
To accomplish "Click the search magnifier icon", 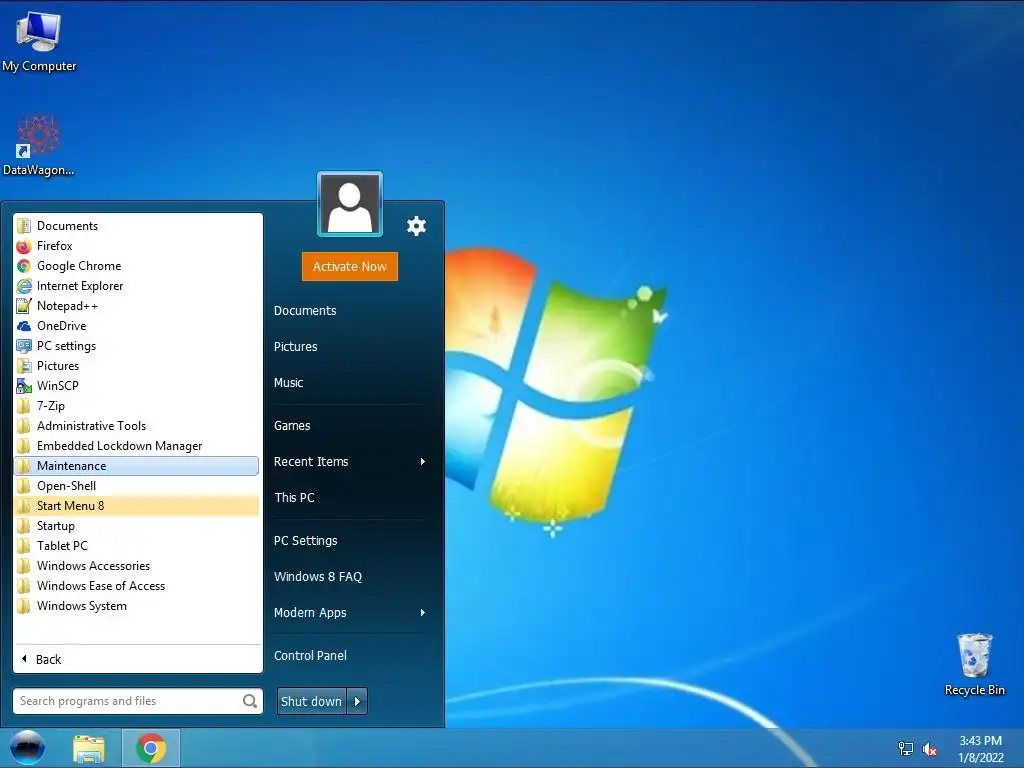I will pos(249,701).
